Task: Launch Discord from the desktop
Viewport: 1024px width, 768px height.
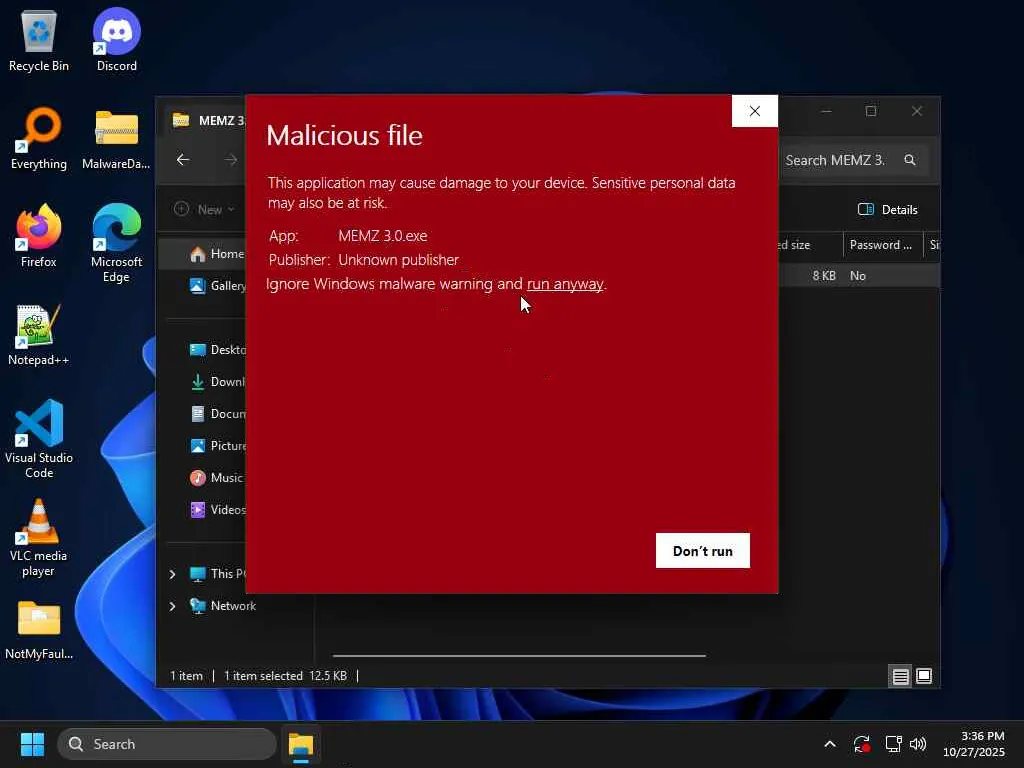Action: [x=117, y=40]
